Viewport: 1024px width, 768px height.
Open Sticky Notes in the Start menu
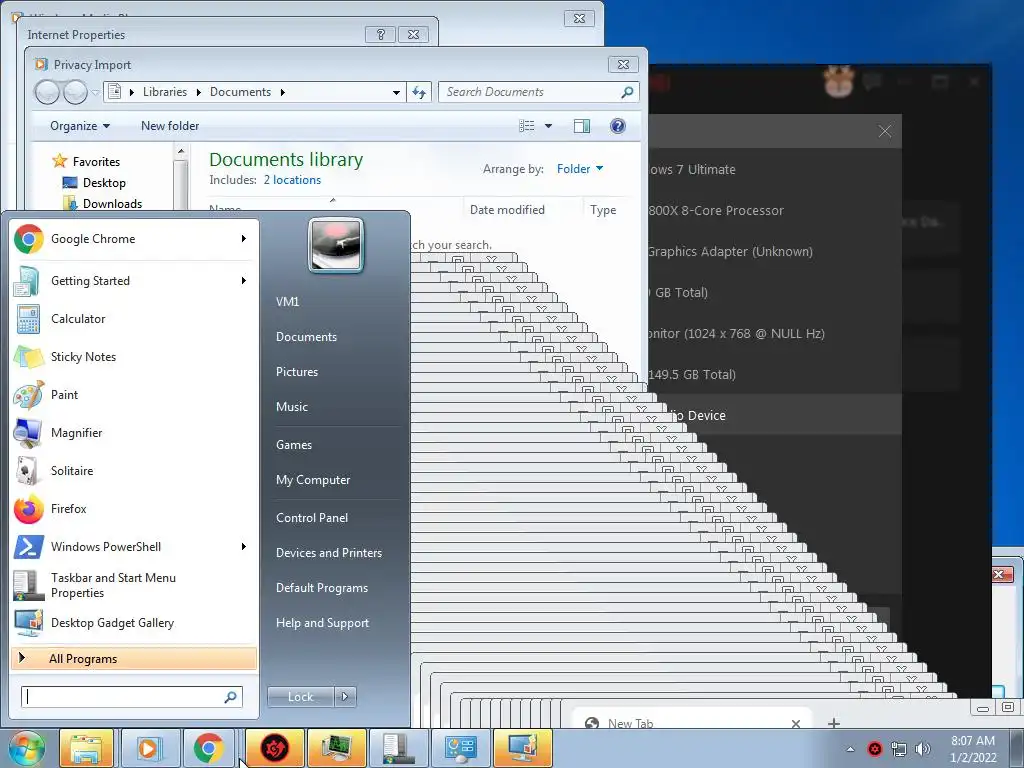[134, 357]
